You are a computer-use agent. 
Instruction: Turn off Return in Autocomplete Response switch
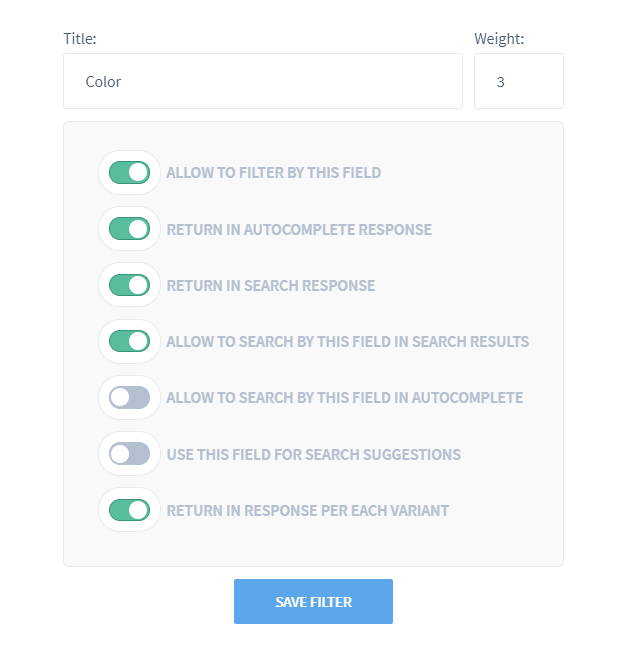(129, 229)
